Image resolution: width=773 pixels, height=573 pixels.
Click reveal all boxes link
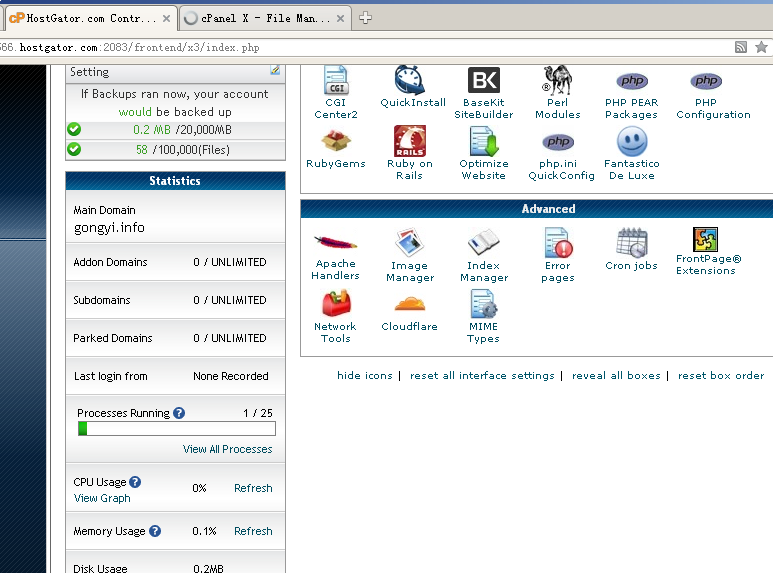pyautogui.click(x=616, y=375)
